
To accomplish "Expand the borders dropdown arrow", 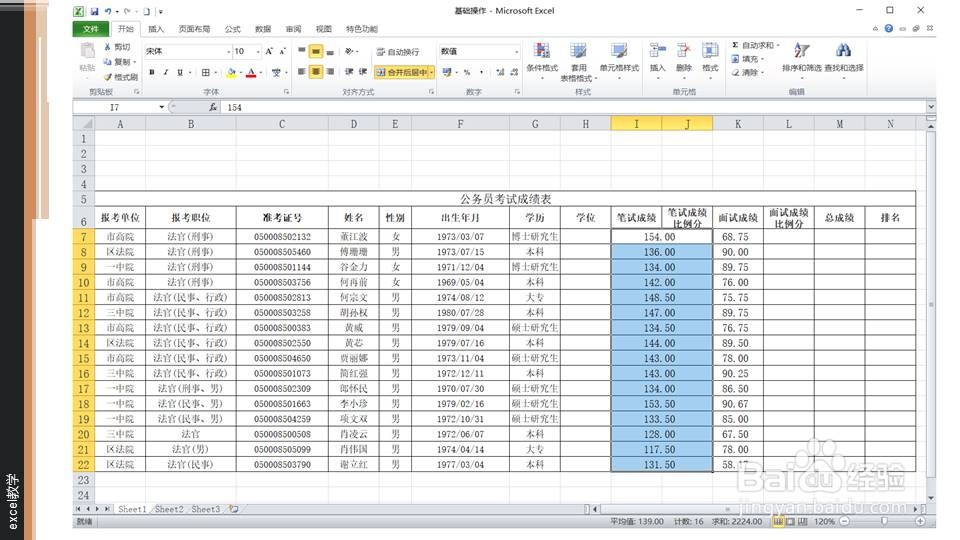I will 216,72.
